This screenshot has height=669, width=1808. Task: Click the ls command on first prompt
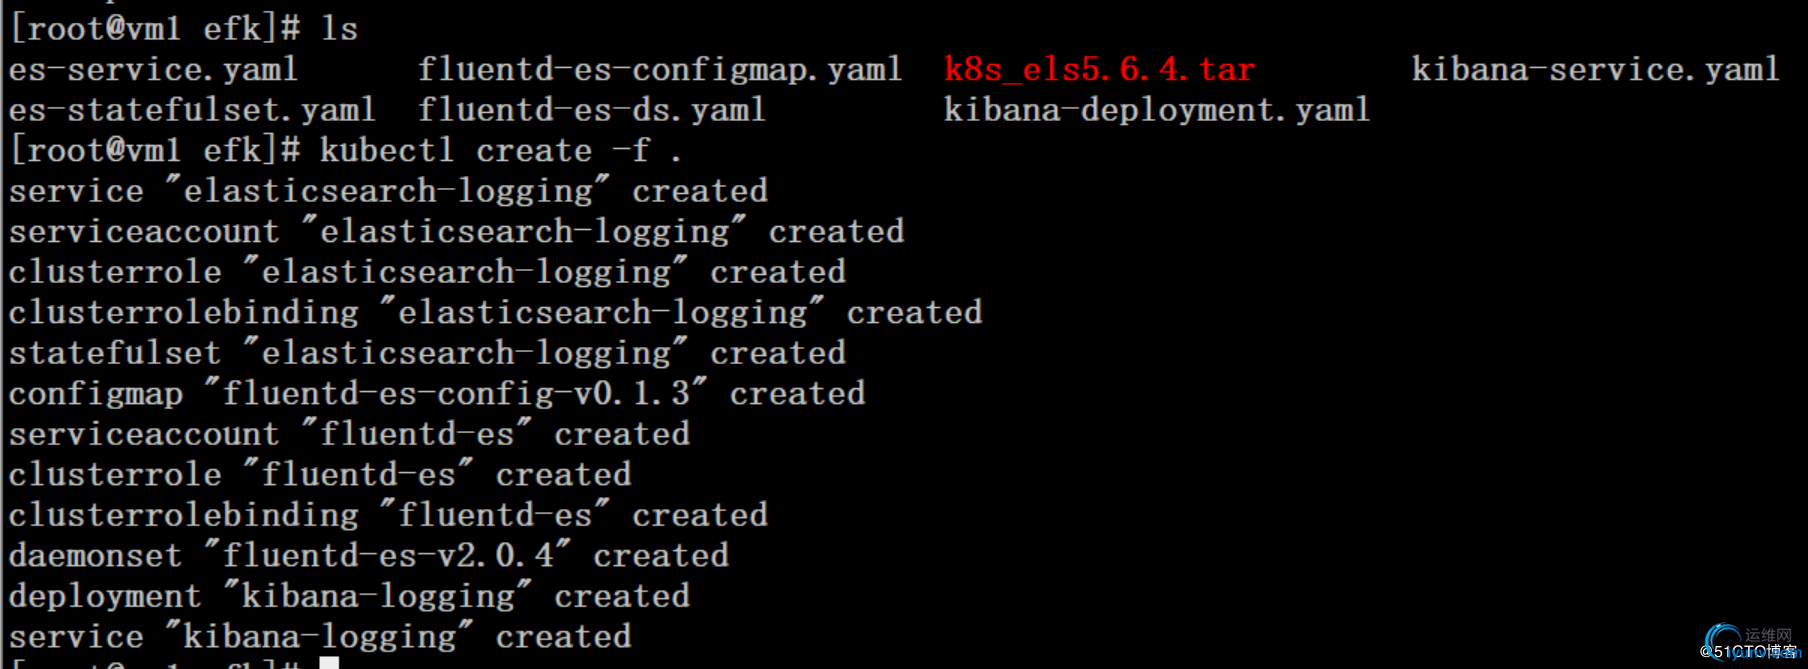(x=339, y=29)
